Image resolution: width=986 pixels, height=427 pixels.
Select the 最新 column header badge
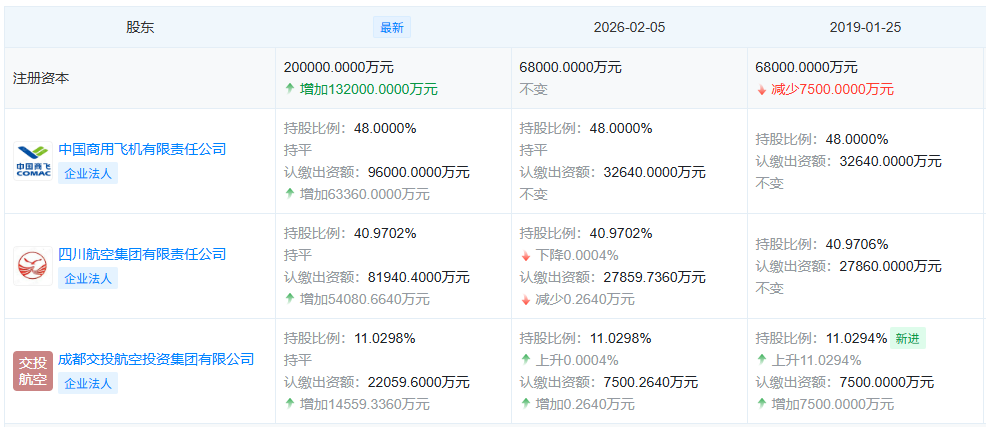[392, 28]
